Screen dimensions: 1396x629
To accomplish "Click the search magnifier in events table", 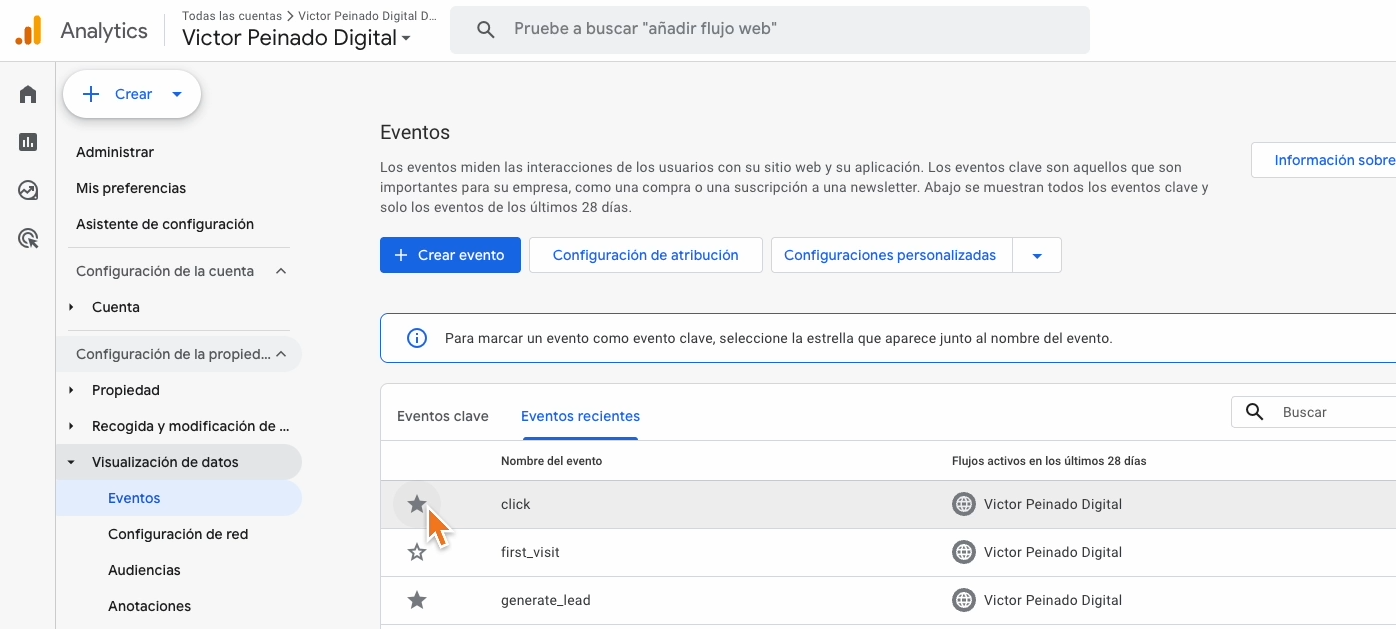I will click(x=1254, y=412).
